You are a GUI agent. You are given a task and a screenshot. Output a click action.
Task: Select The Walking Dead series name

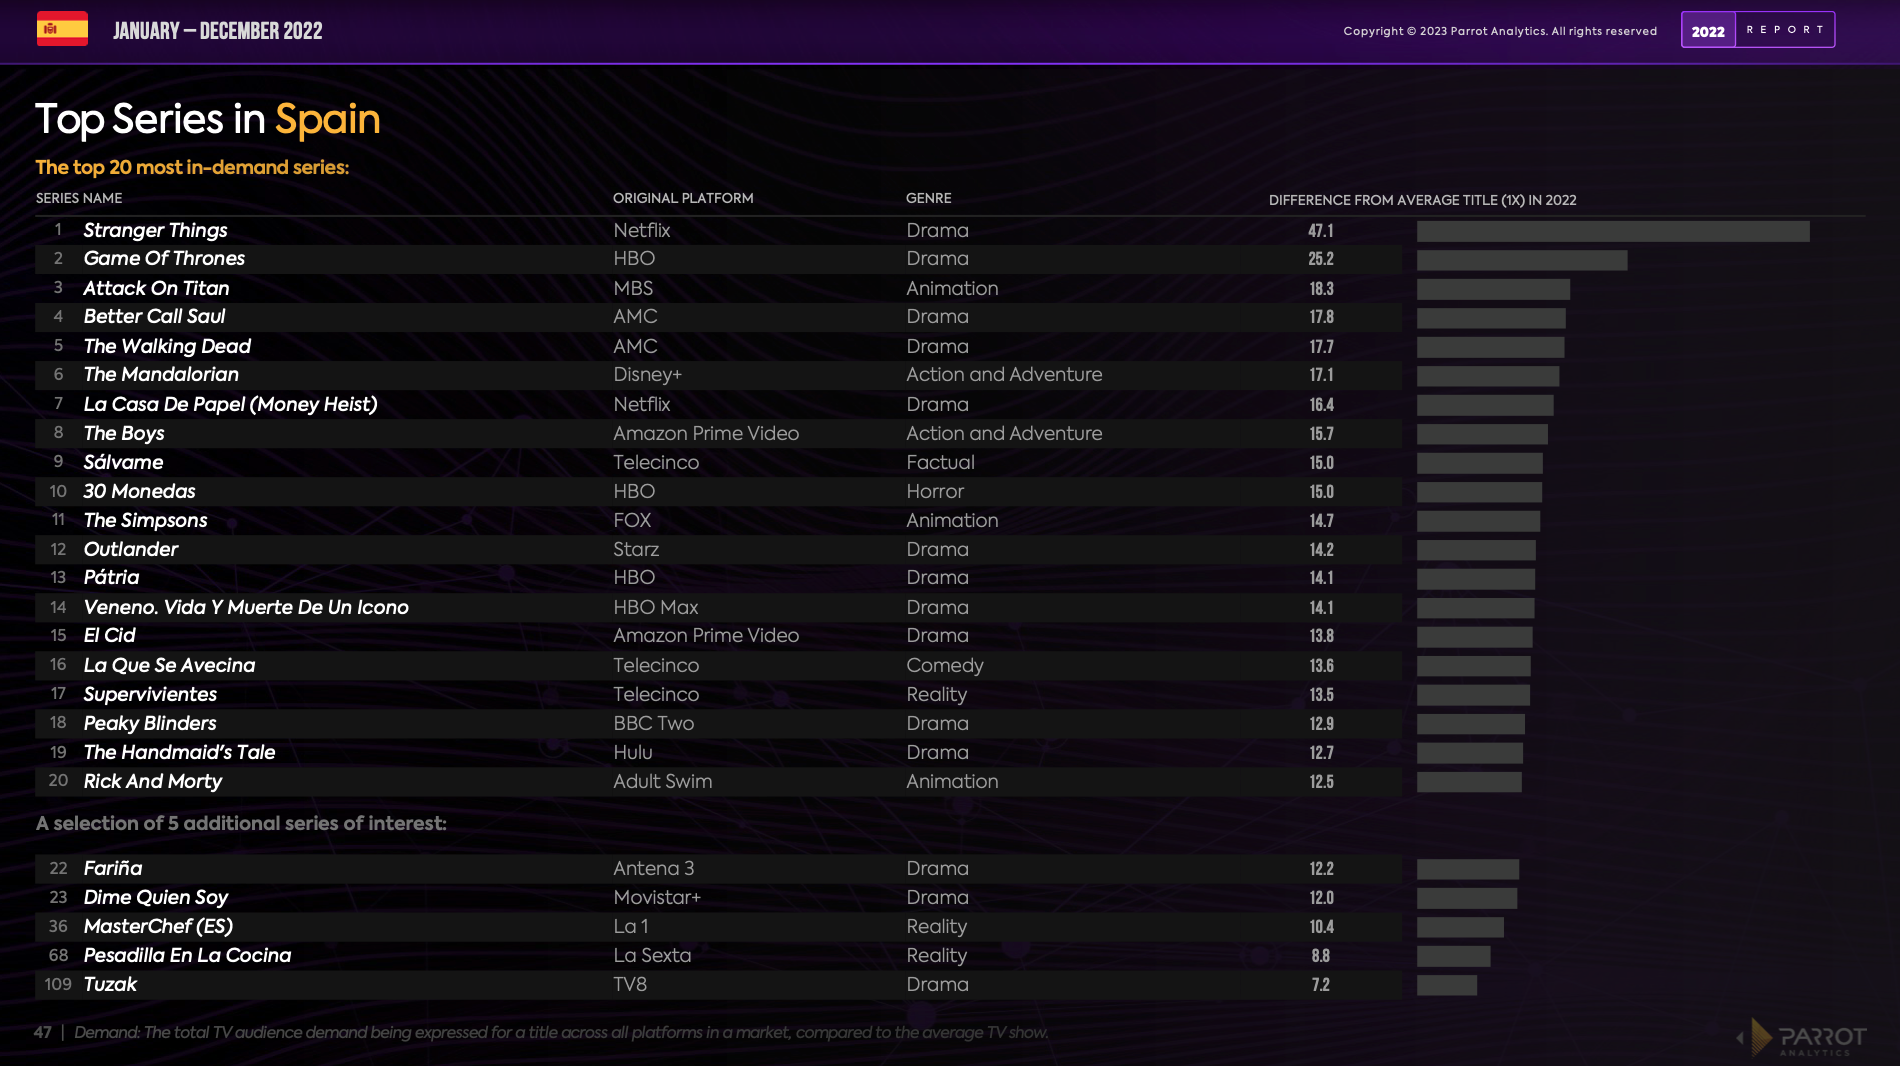168,346
